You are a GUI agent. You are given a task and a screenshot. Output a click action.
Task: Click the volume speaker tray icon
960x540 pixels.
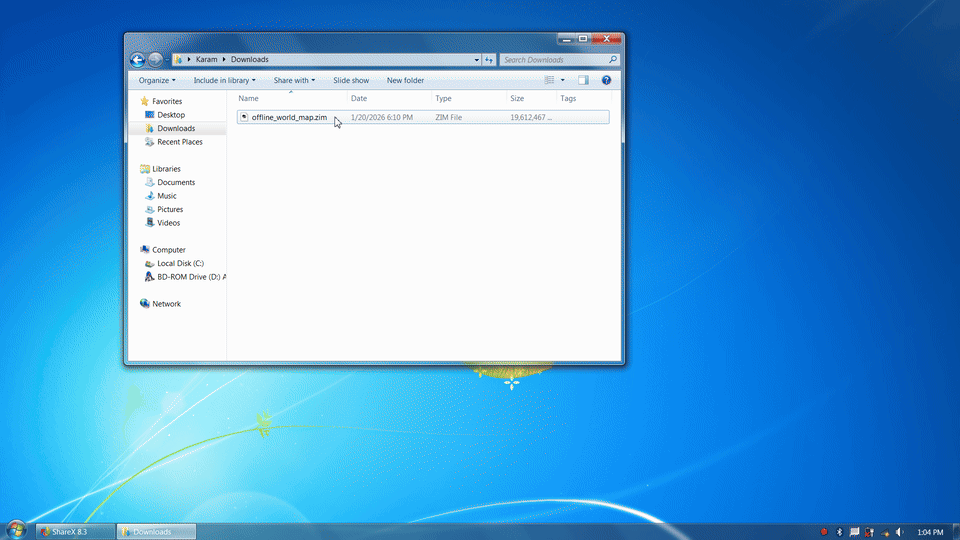(899, 532)
